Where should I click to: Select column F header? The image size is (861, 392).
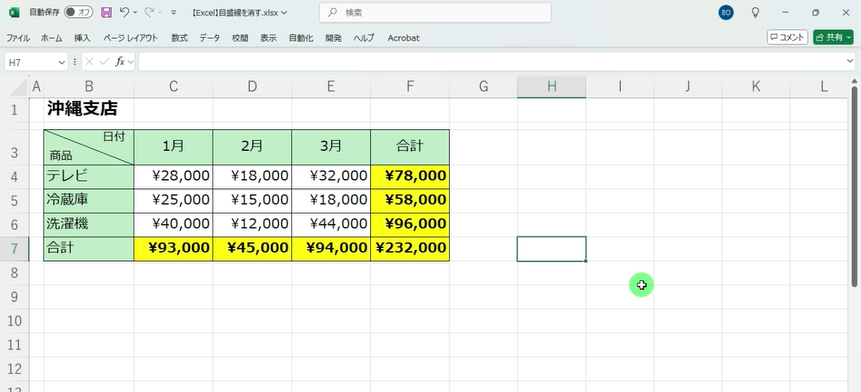click(410, 86)
